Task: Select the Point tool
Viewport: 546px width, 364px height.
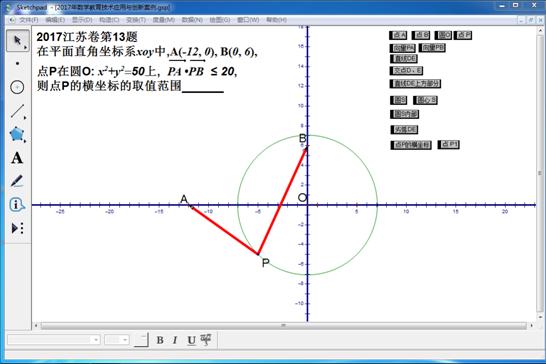Action: tap(17, 64)
